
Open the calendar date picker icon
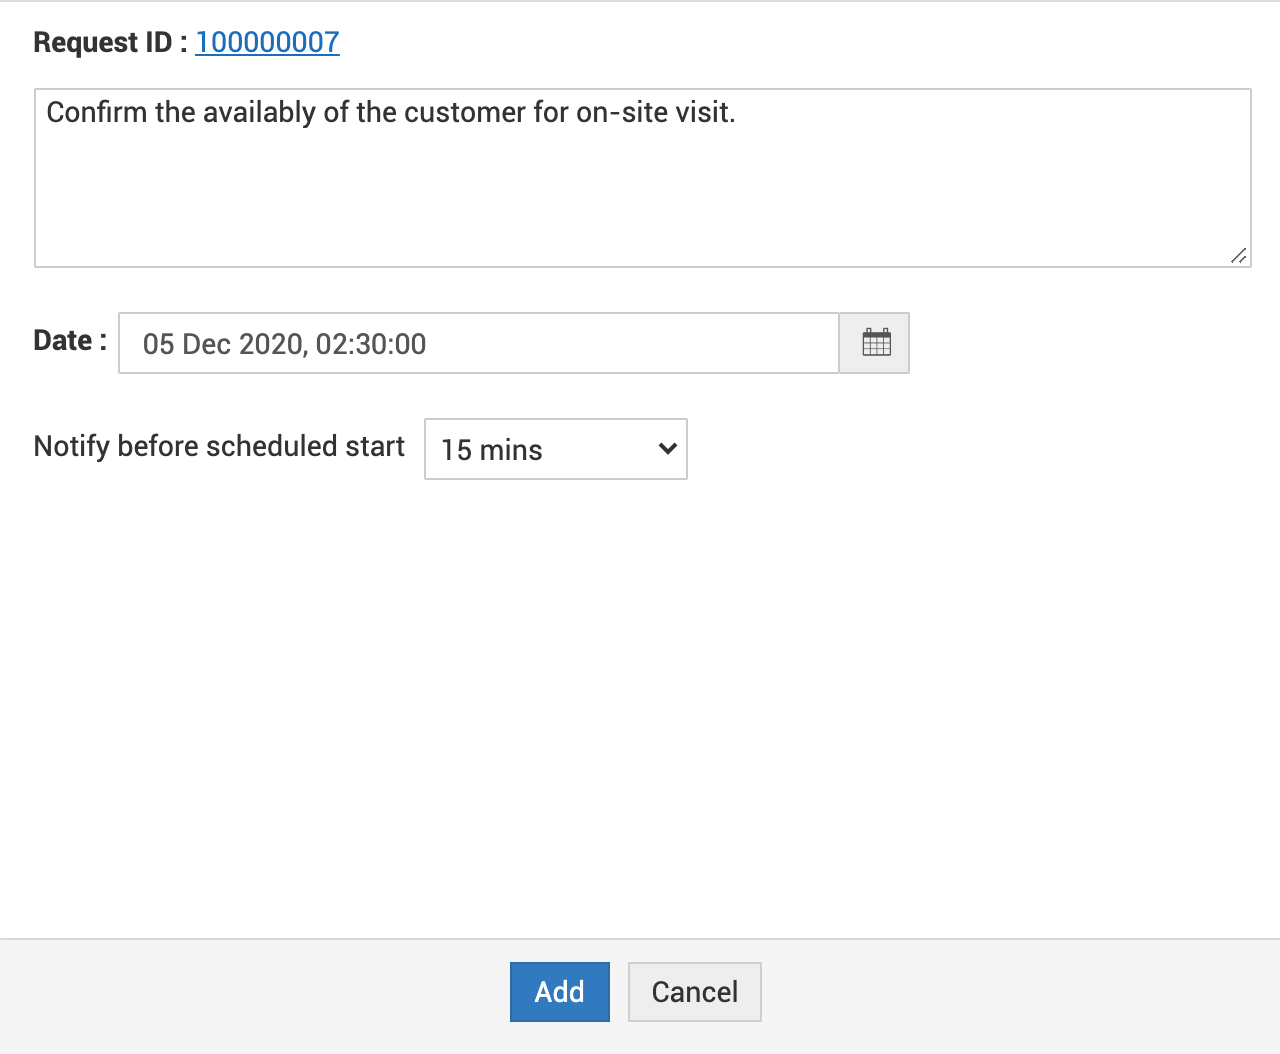tap(875, 343)
